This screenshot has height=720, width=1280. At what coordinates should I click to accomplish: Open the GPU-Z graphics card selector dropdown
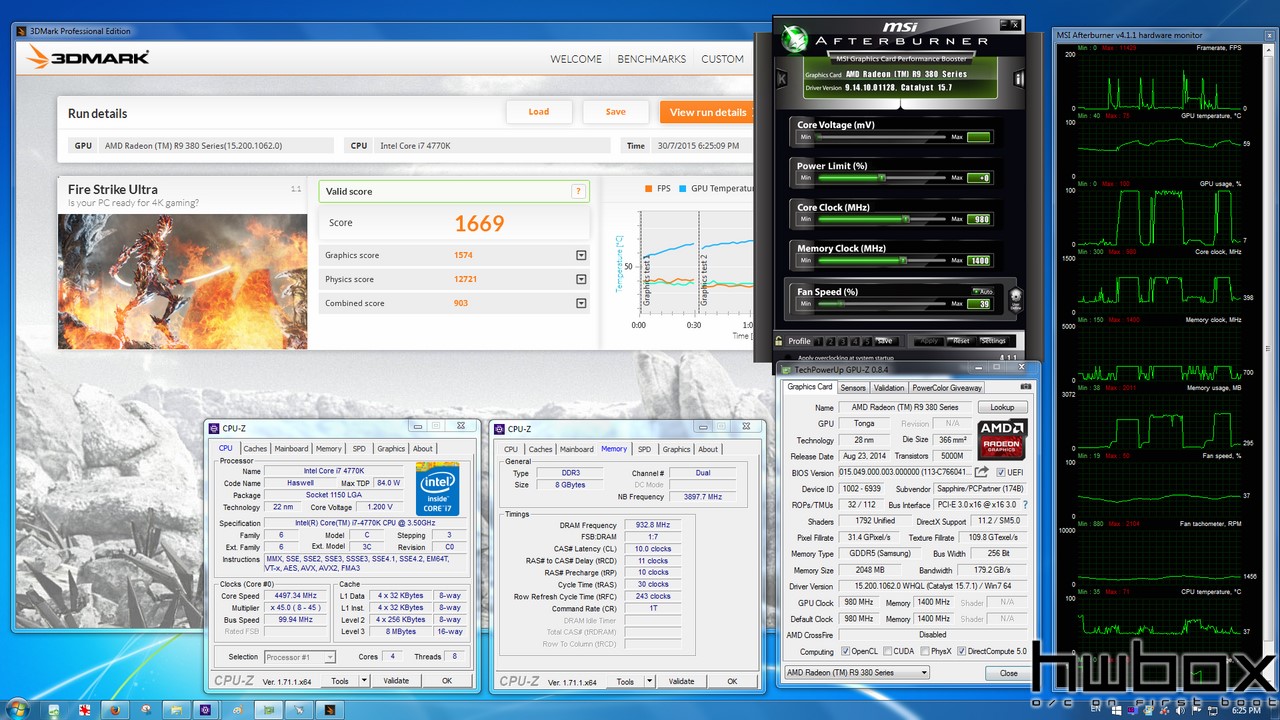pyautogui.click(x=857, y=673)
